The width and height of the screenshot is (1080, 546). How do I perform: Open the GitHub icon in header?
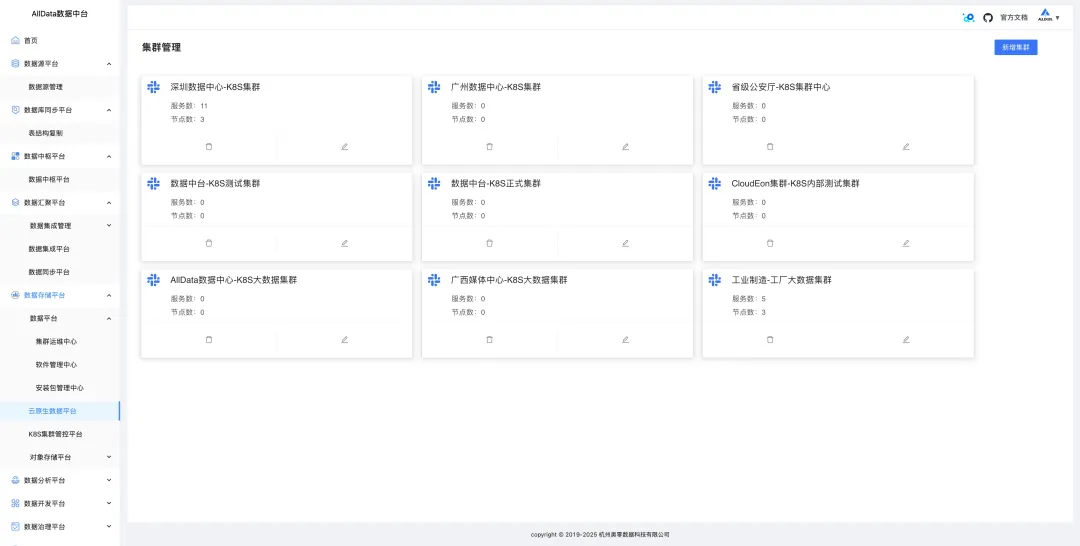988,18
